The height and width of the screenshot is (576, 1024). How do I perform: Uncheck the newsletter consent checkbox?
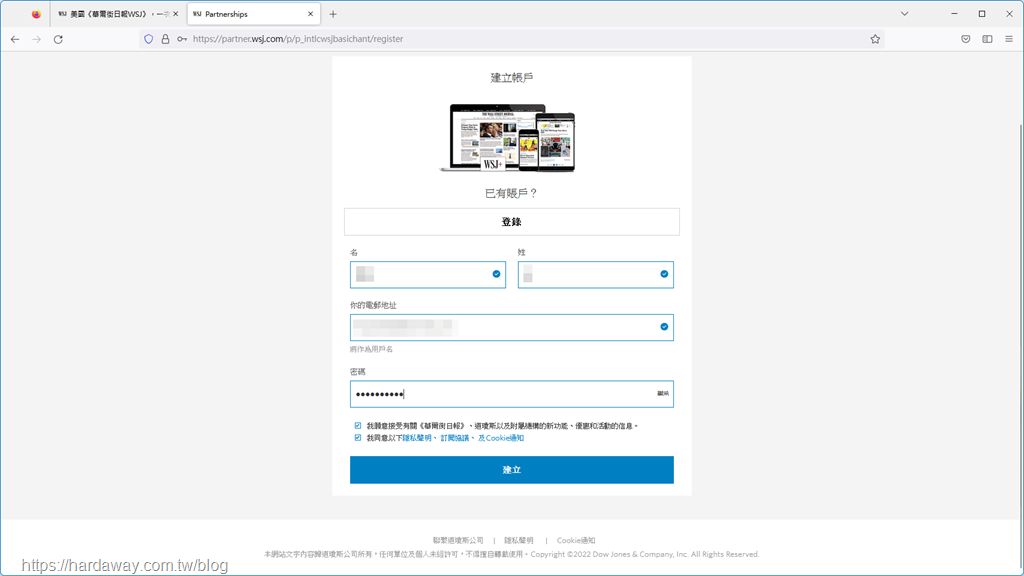point(358,426)
